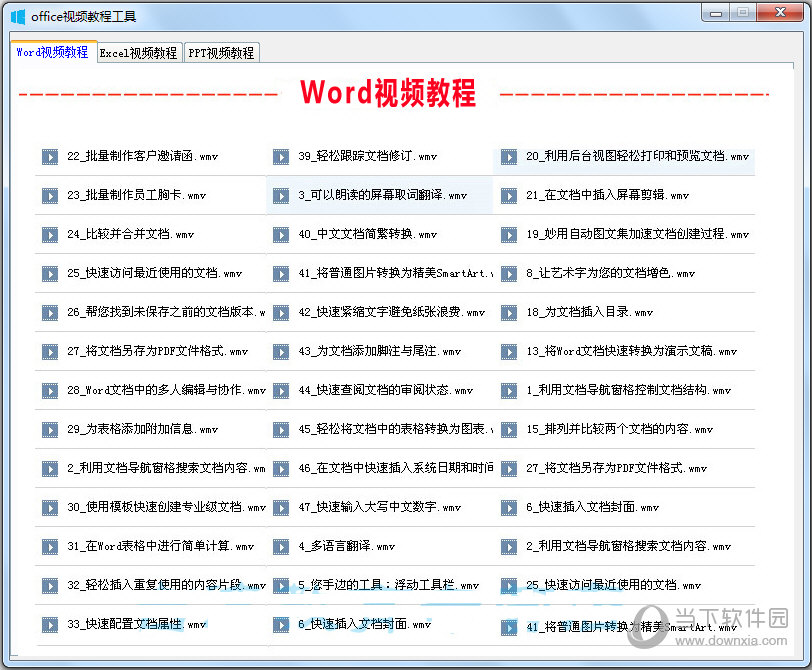Open 23_批量制作员工胸卡.wmv video

[136, 196]
